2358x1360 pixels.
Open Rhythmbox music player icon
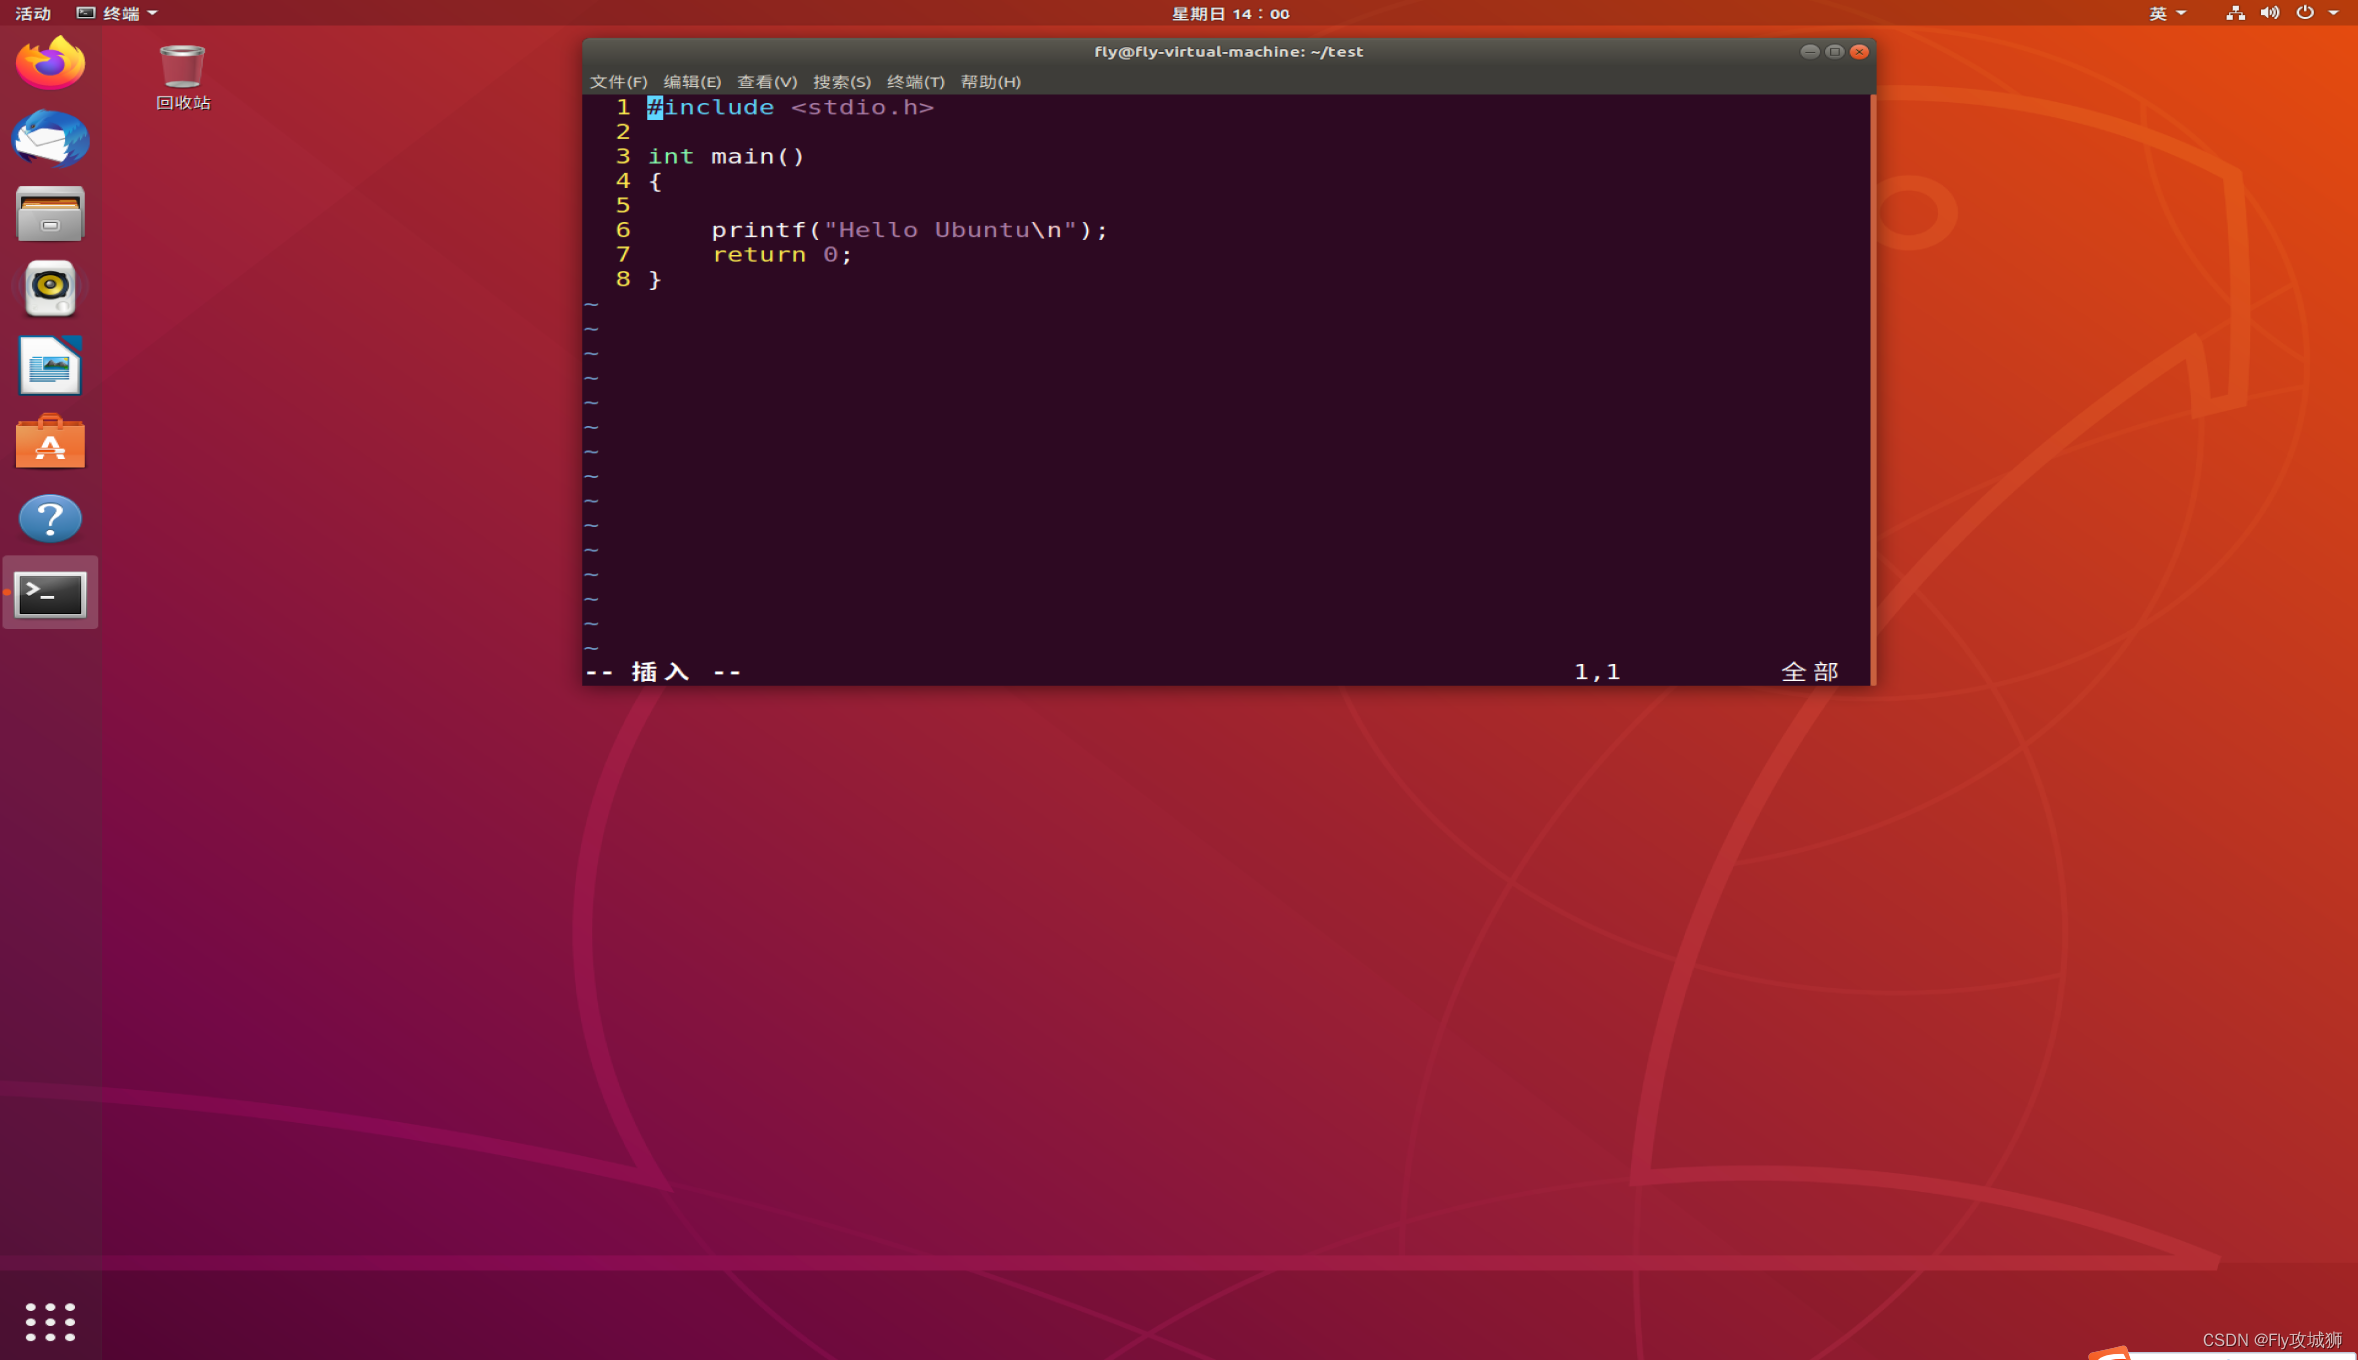click(50, 289)
